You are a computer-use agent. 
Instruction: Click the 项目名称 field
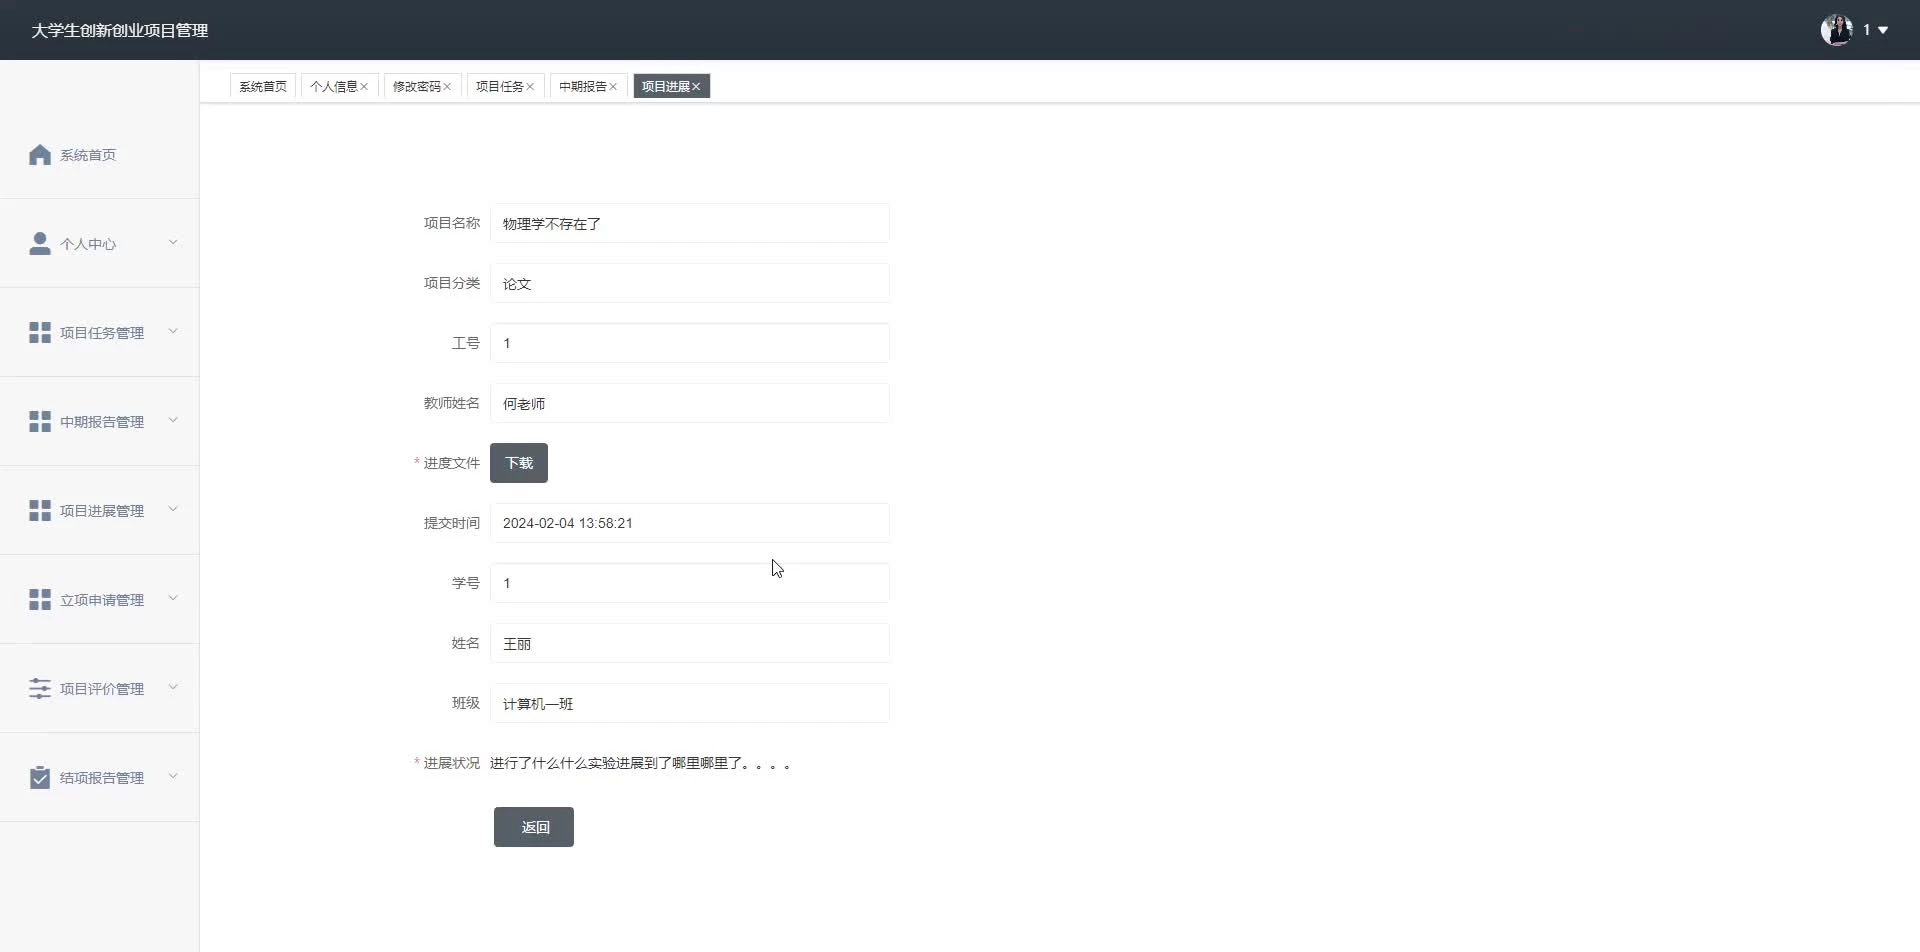[690, 223]
